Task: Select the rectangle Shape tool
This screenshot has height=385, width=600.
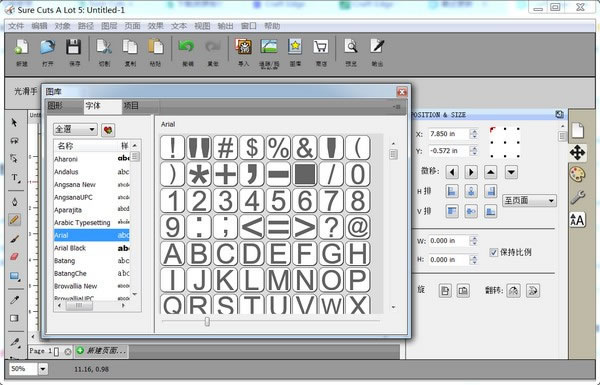Action: coord(14,276)
